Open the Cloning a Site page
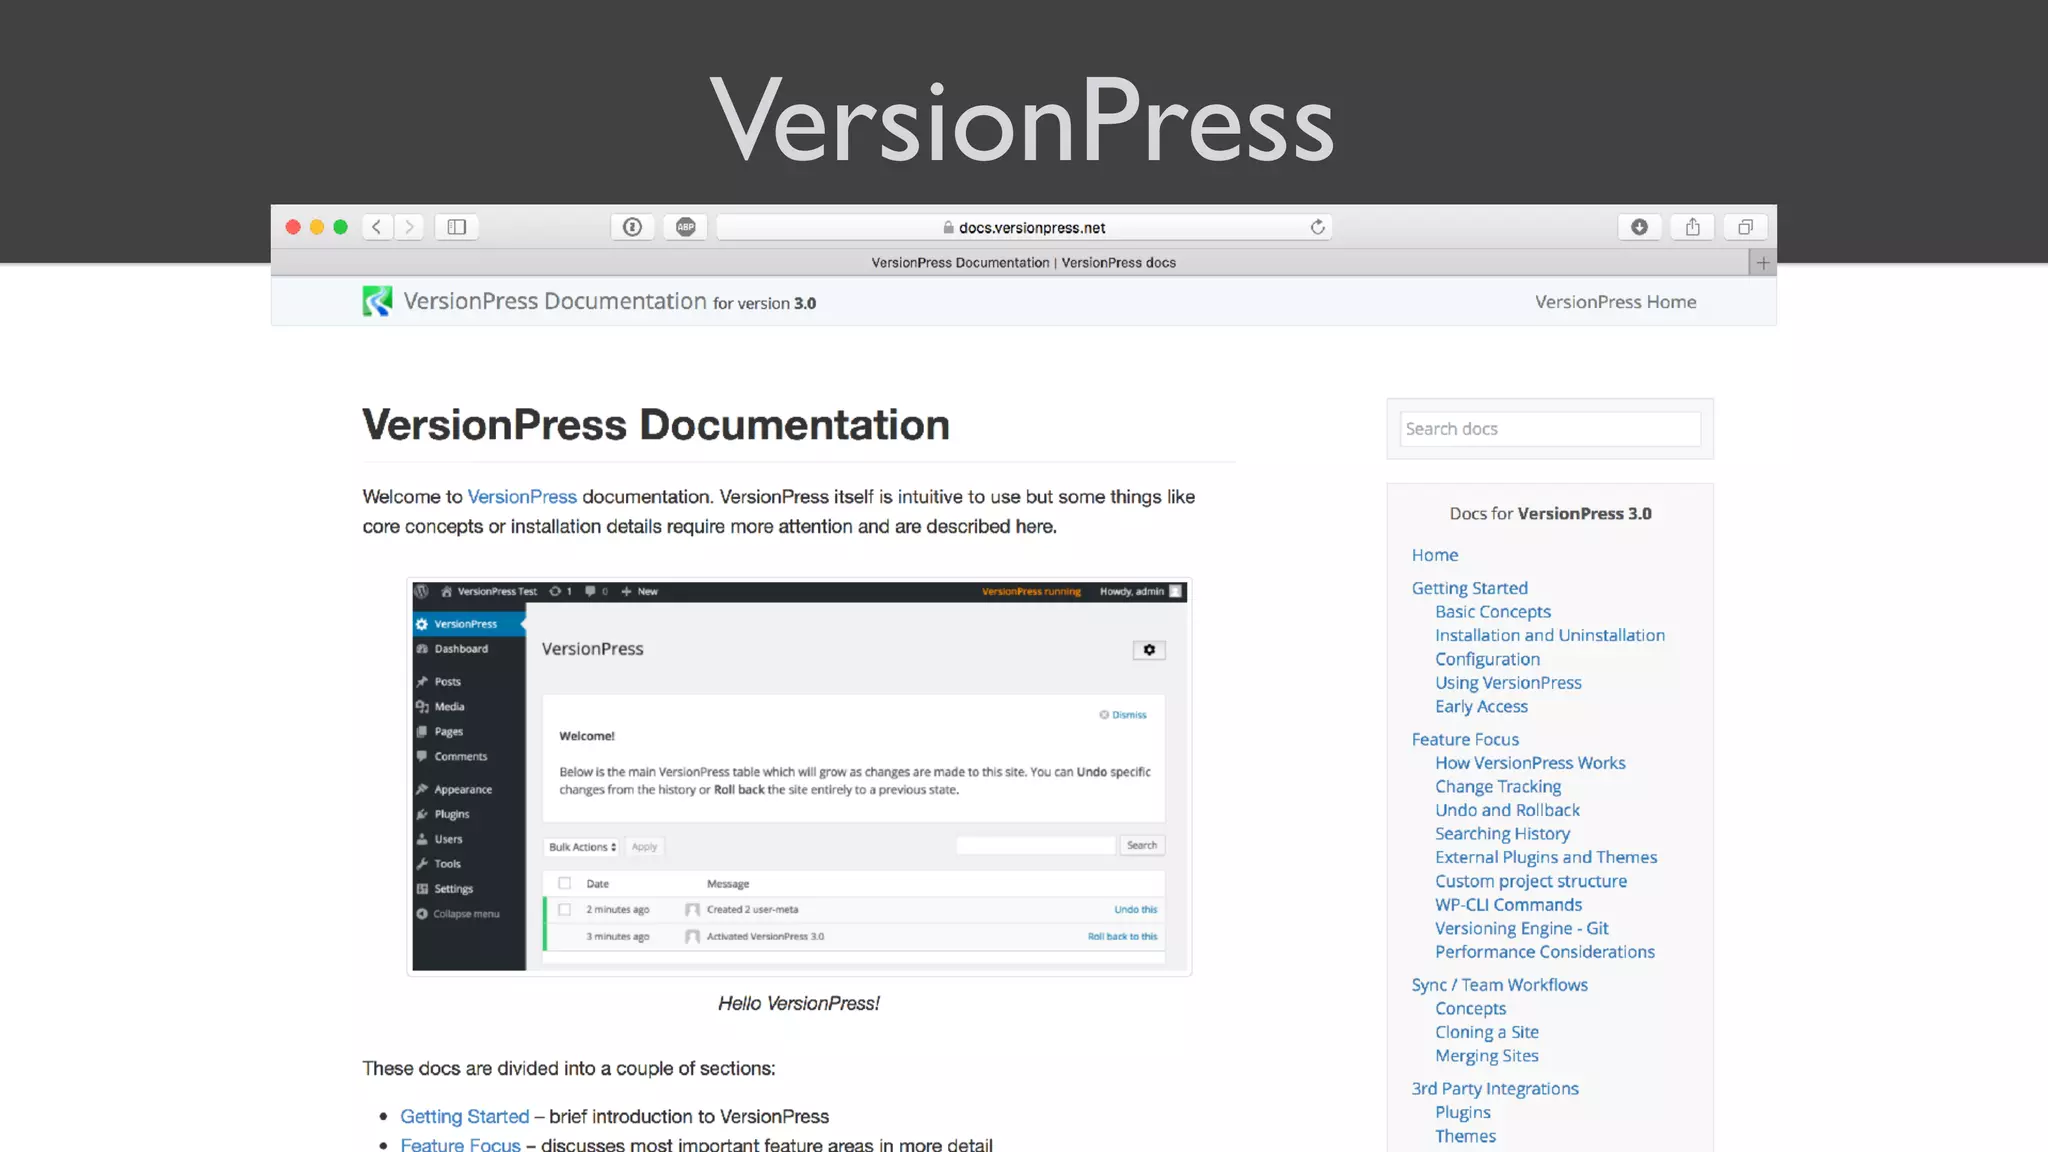The height and width of the screenshot is (1152, 2048). click(1486, 1032)
